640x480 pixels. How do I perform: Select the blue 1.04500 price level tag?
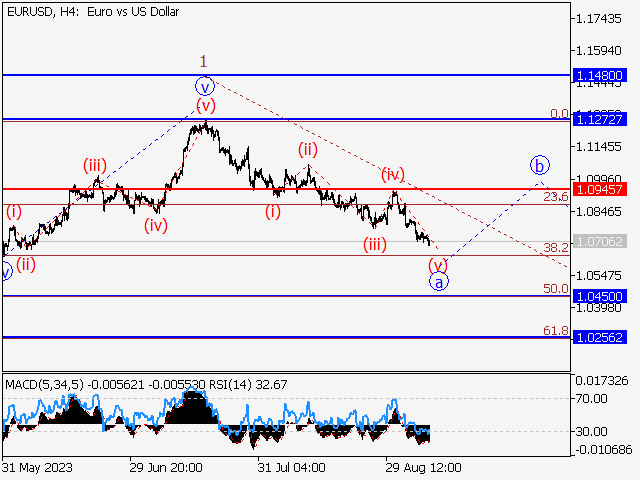600,296
